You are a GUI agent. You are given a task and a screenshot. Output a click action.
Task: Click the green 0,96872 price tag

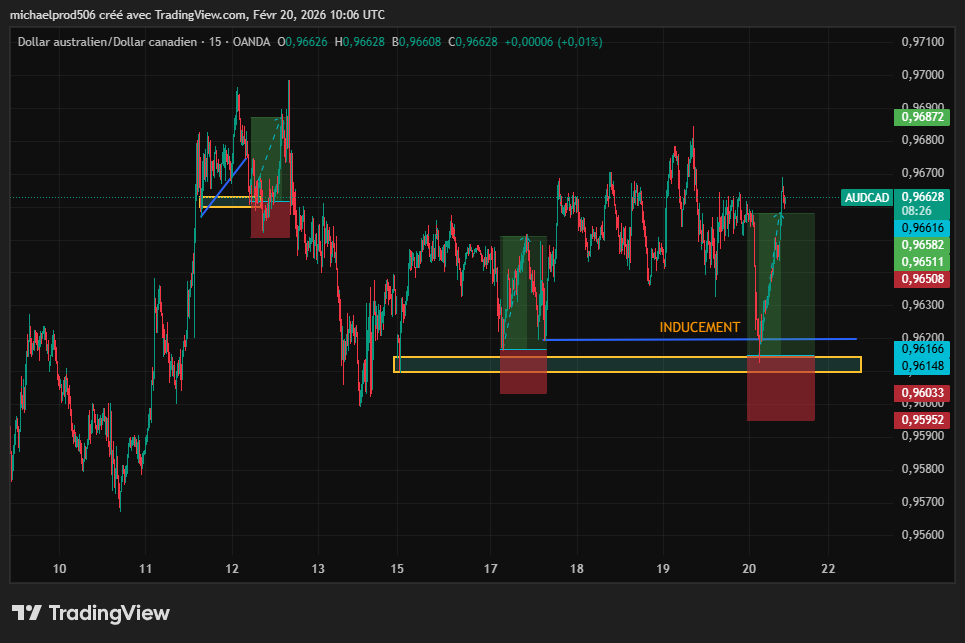click(x=922, y=117)
